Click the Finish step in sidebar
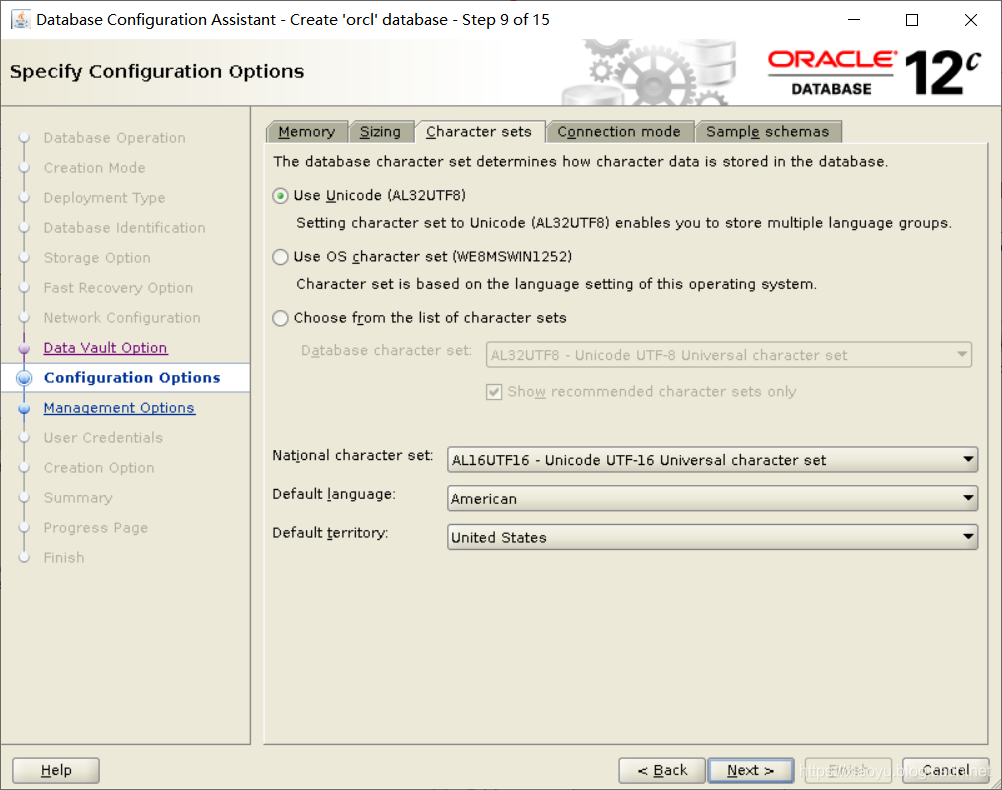Image resolution: width=1002 pixels, height=790 pixels. [x=64, y=558]
